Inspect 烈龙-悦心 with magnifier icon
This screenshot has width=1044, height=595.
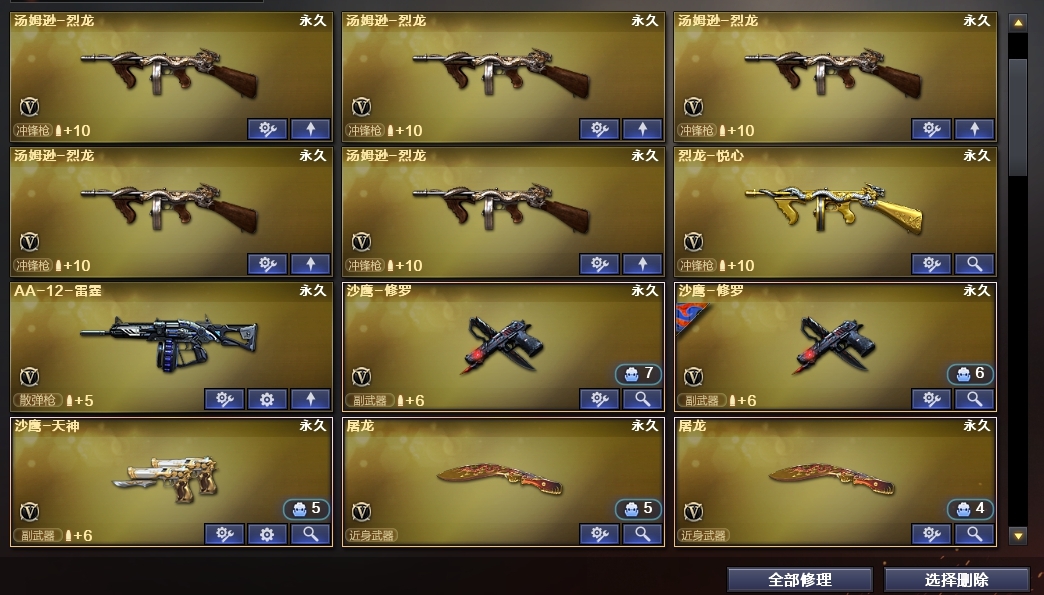[975, 264]
